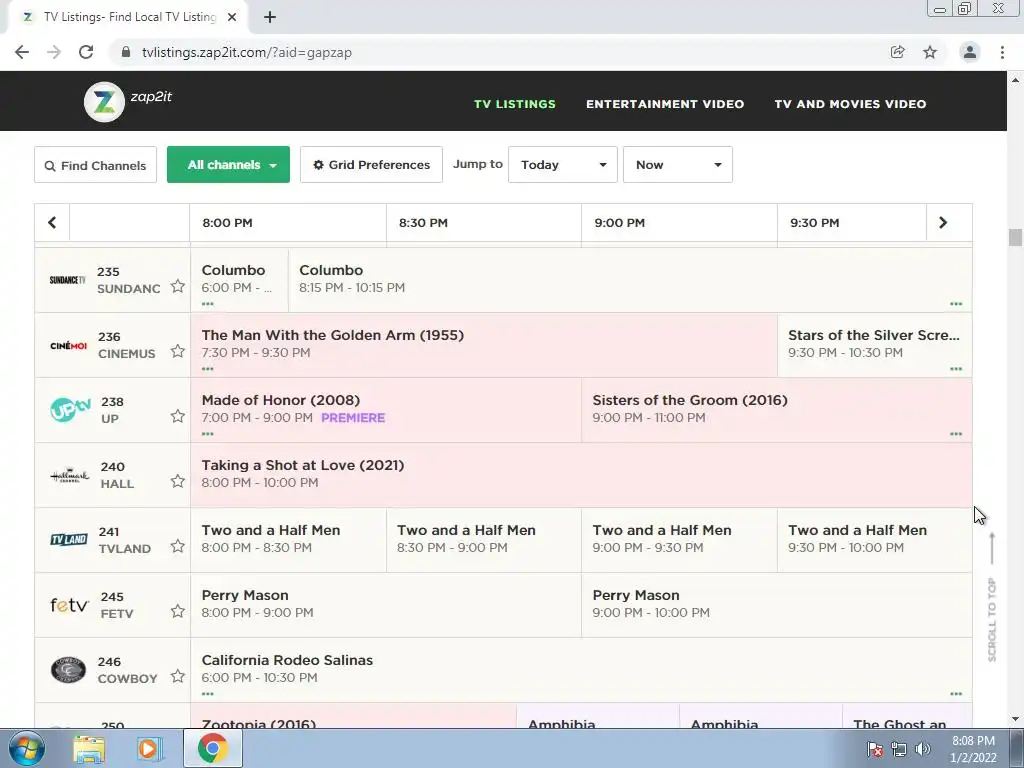This screenshot has height=768, width=1024.
Task: Open California Rodeo Salinas listing
Action: point(581,669)
